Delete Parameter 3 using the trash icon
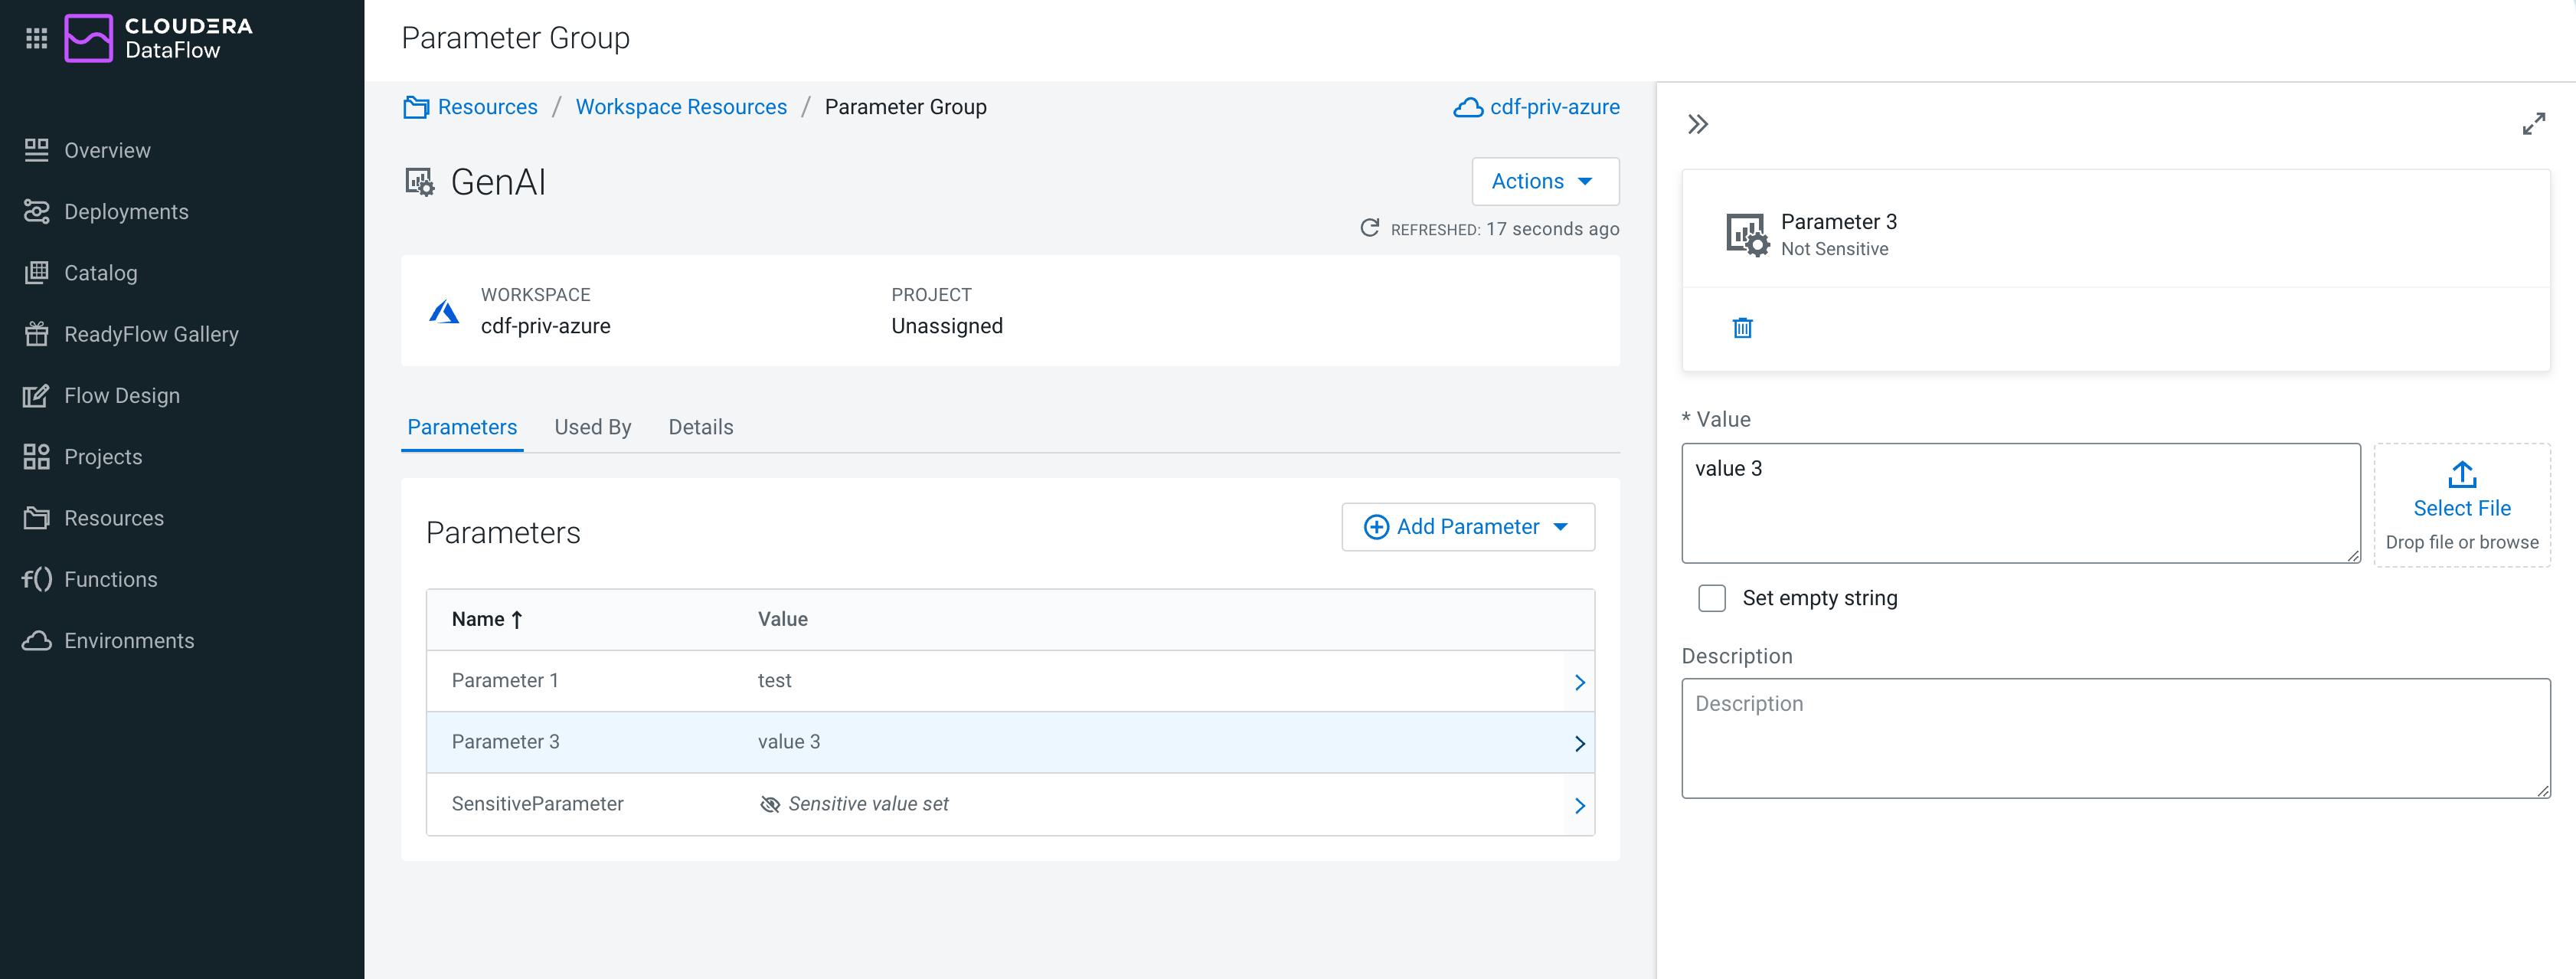The image size is (2576, 979). pos(1743,327)
